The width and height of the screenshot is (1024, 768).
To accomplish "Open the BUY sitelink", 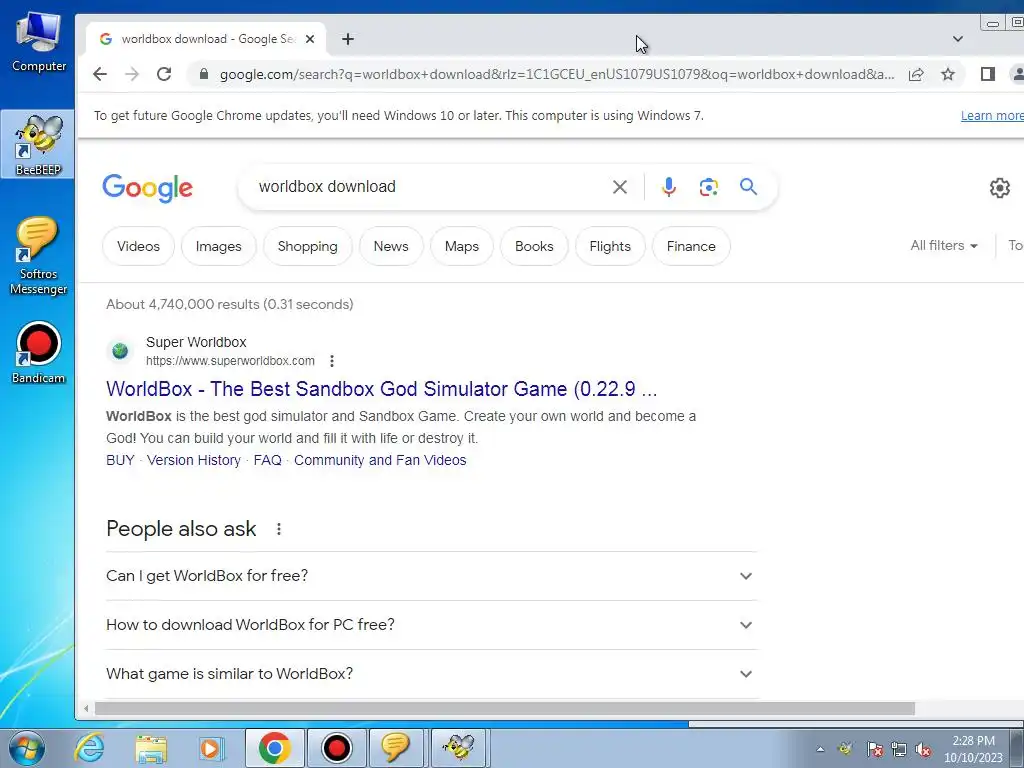I will 120,460.
